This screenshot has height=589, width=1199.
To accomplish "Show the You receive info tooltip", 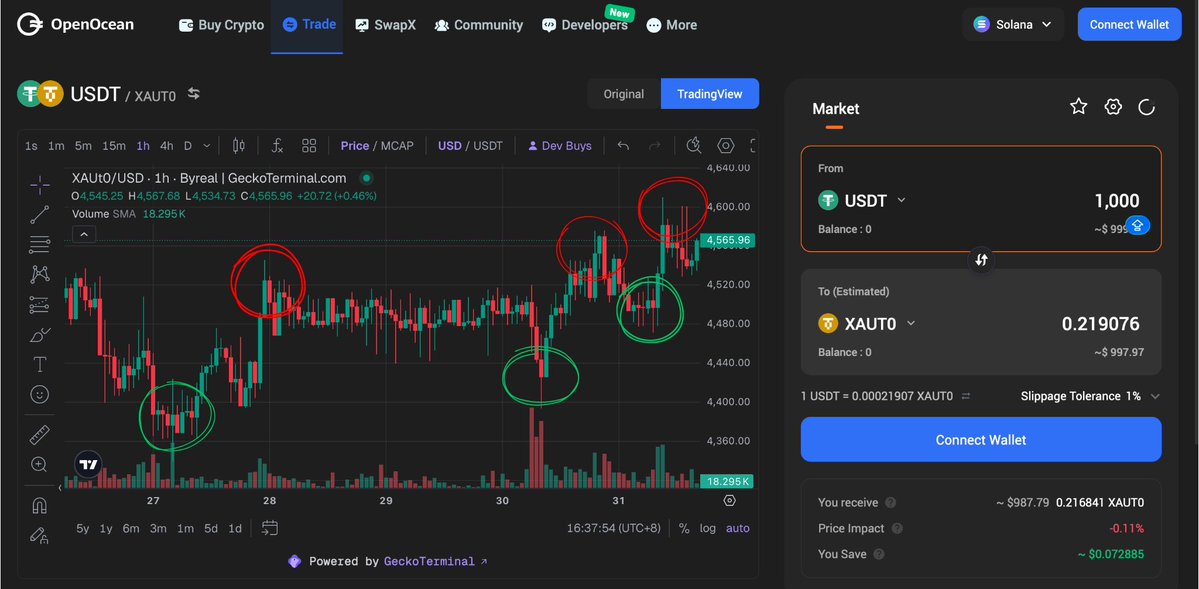I will (890, 503).
